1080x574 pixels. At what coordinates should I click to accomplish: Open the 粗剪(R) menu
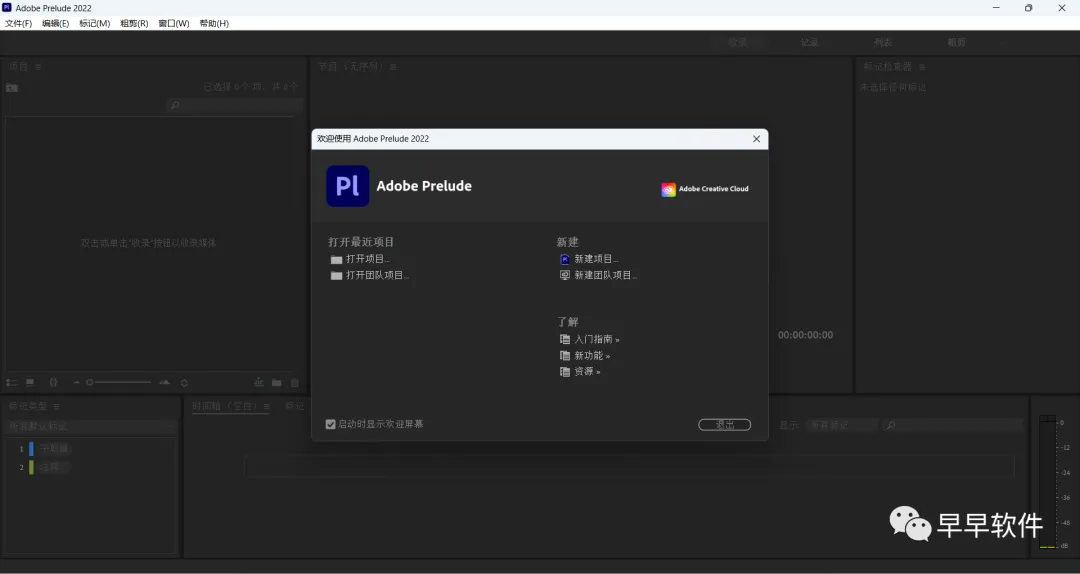[x=134, y=23]
